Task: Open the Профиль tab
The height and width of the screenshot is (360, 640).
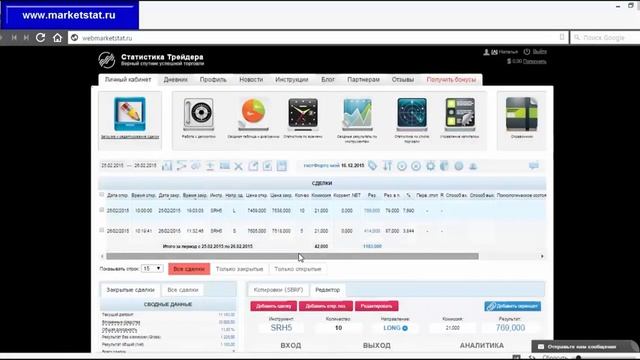Action: [x=213, y=80]
